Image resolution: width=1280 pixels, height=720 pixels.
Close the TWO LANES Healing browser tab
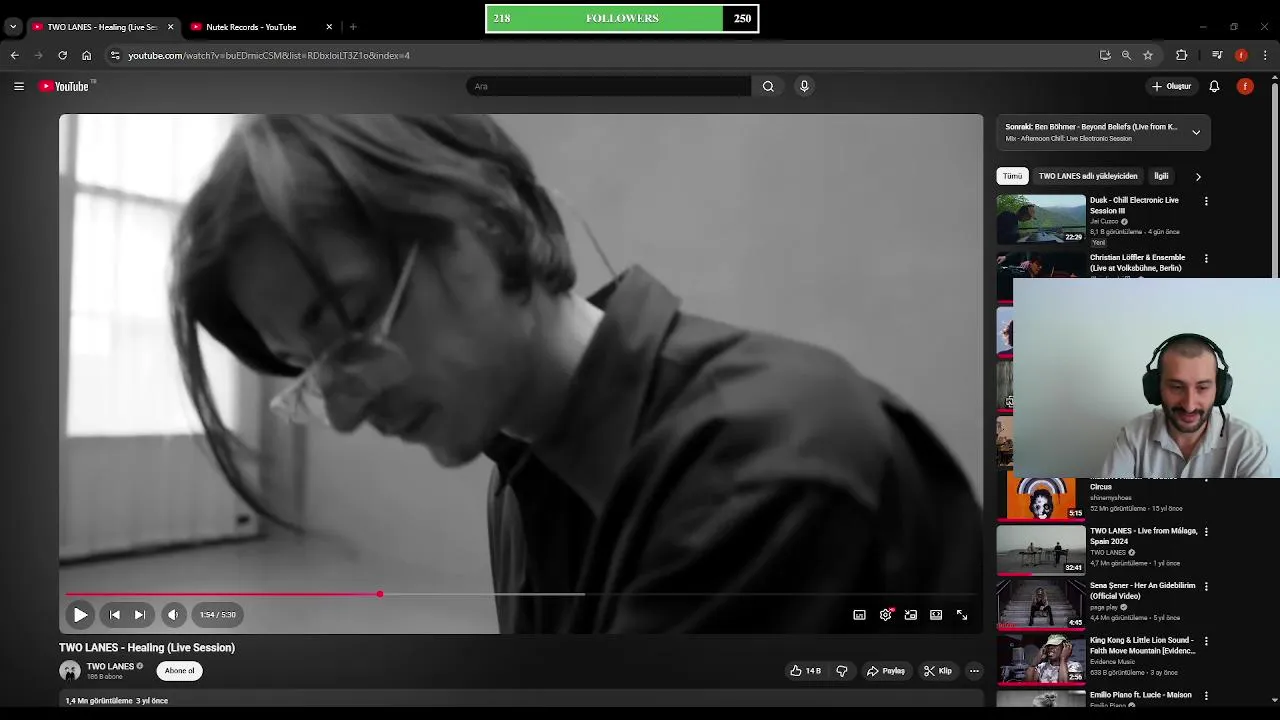point(170,27)
